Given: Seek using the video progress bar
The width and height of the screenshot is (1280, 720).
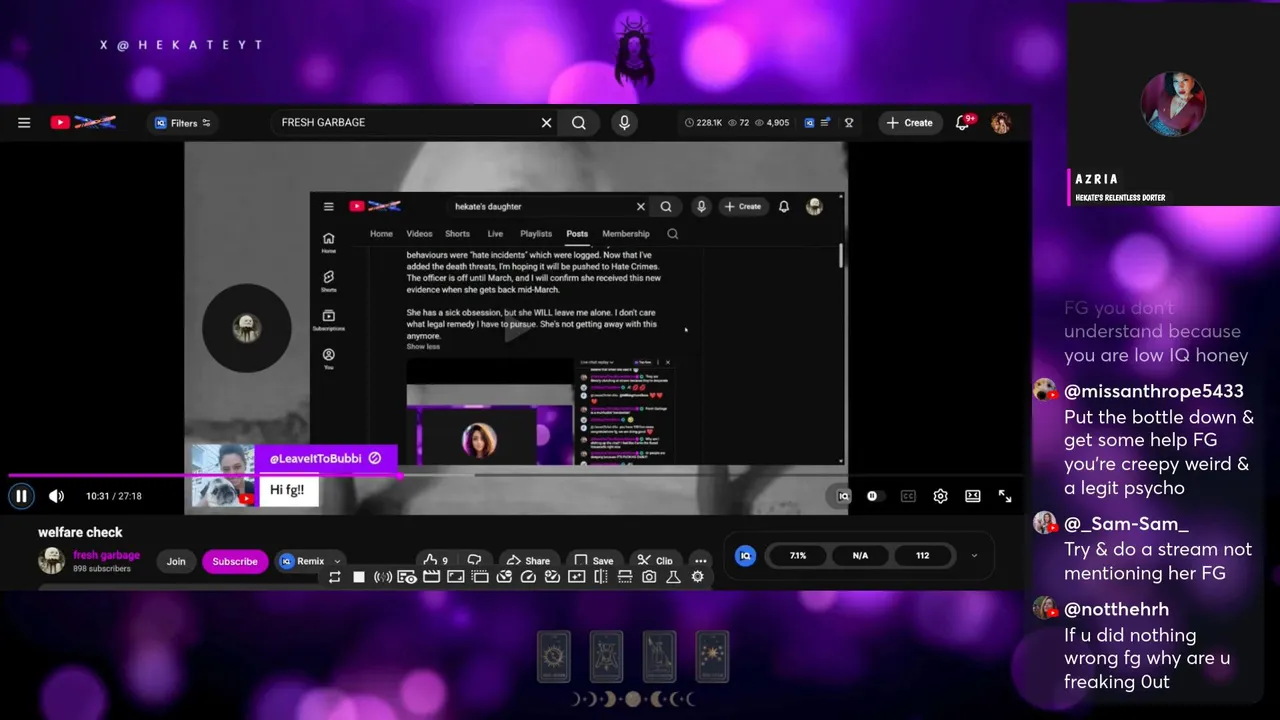Looking at the screenshot, I should [515, 476].
